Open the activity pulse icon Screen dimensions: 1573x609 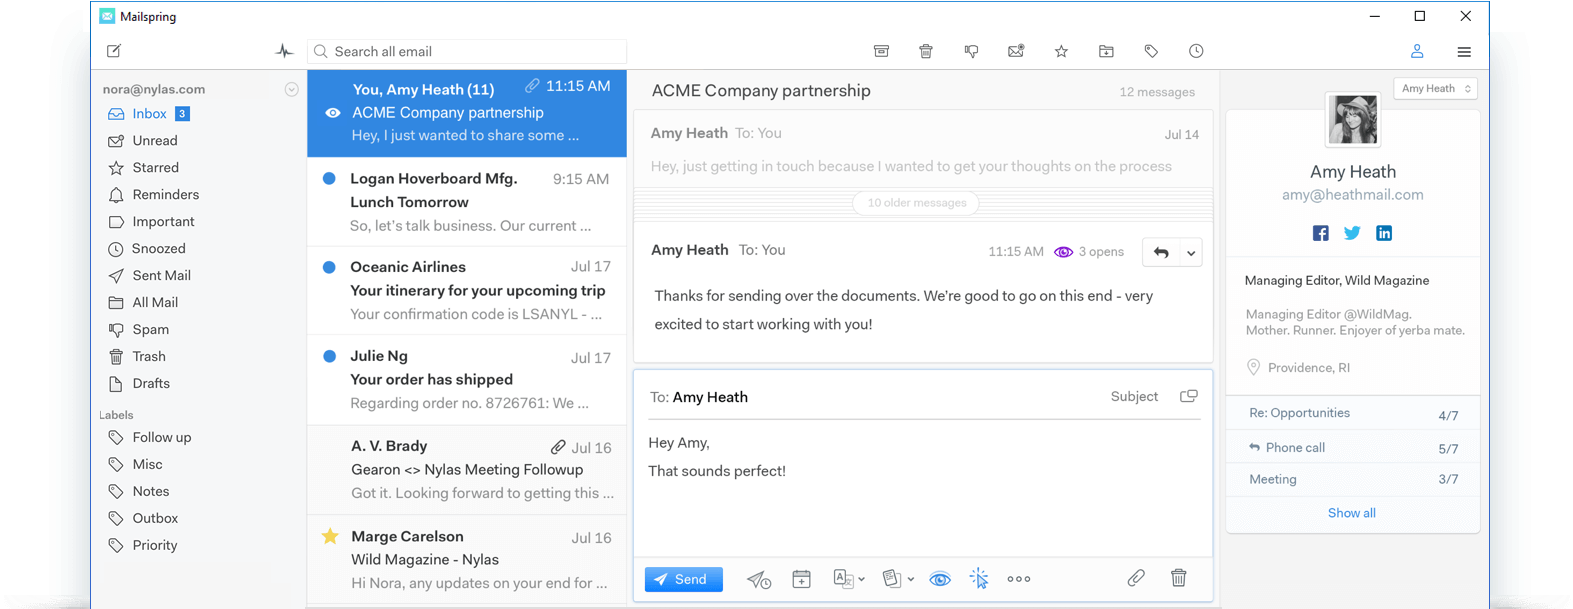284,51
